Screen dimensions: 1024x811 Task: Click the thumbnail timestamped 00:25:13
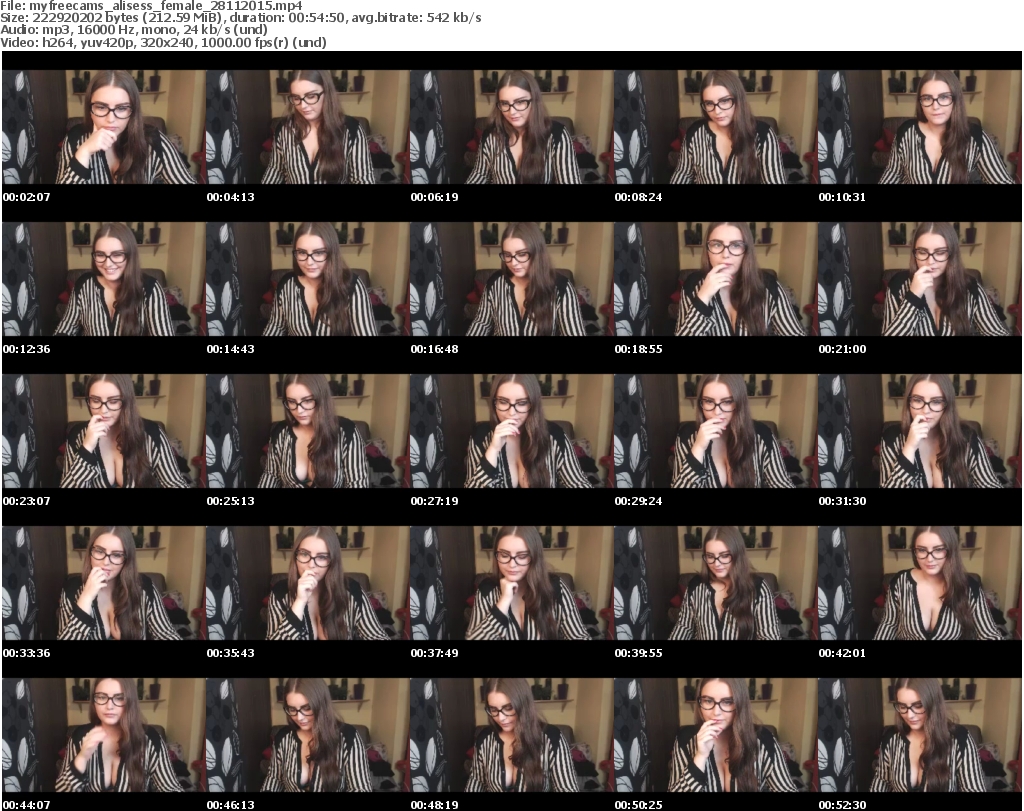click(x=308, y=431)
